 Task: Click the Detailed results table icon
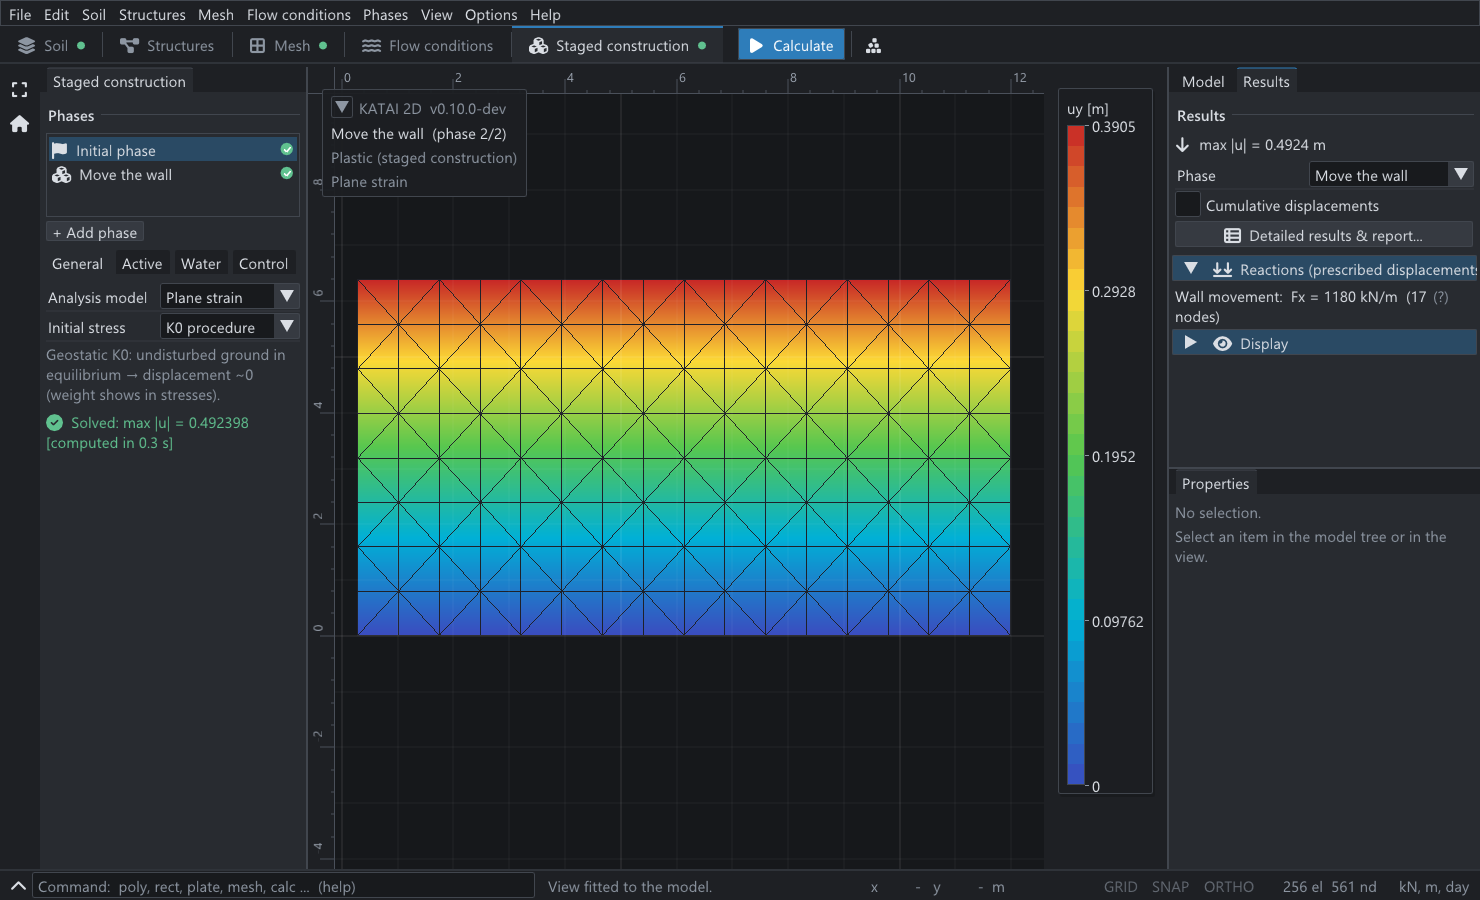(x=1232, y=236)
